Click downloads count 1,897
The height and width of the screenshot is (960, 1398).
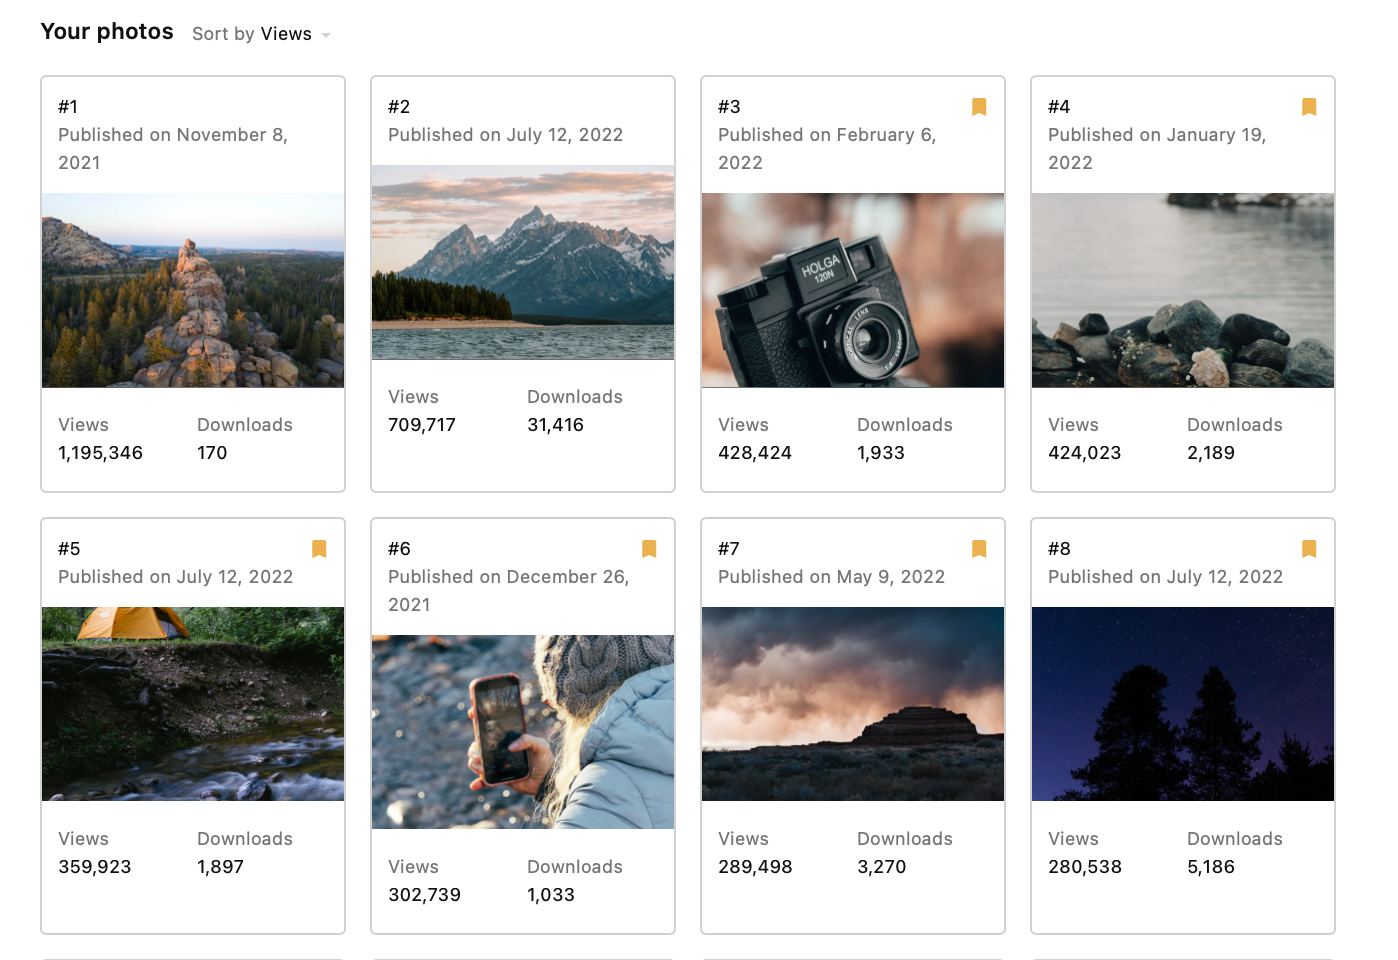coord(221,867)
